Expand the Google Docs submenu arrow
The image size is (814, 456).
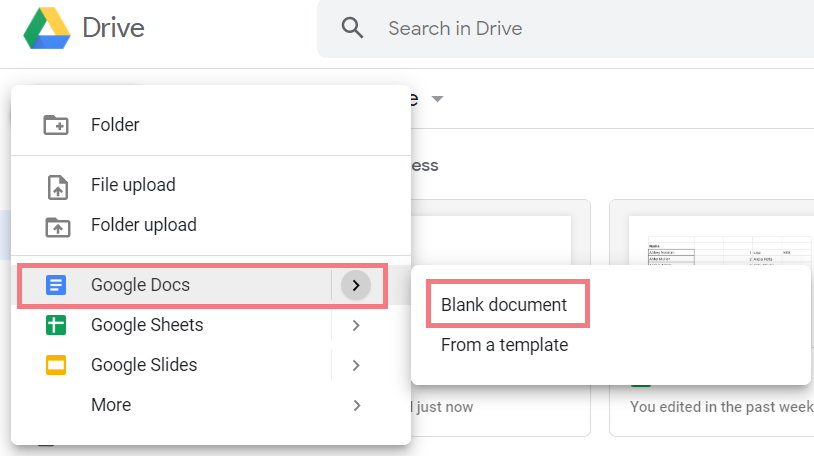click(x=356, y=285)
